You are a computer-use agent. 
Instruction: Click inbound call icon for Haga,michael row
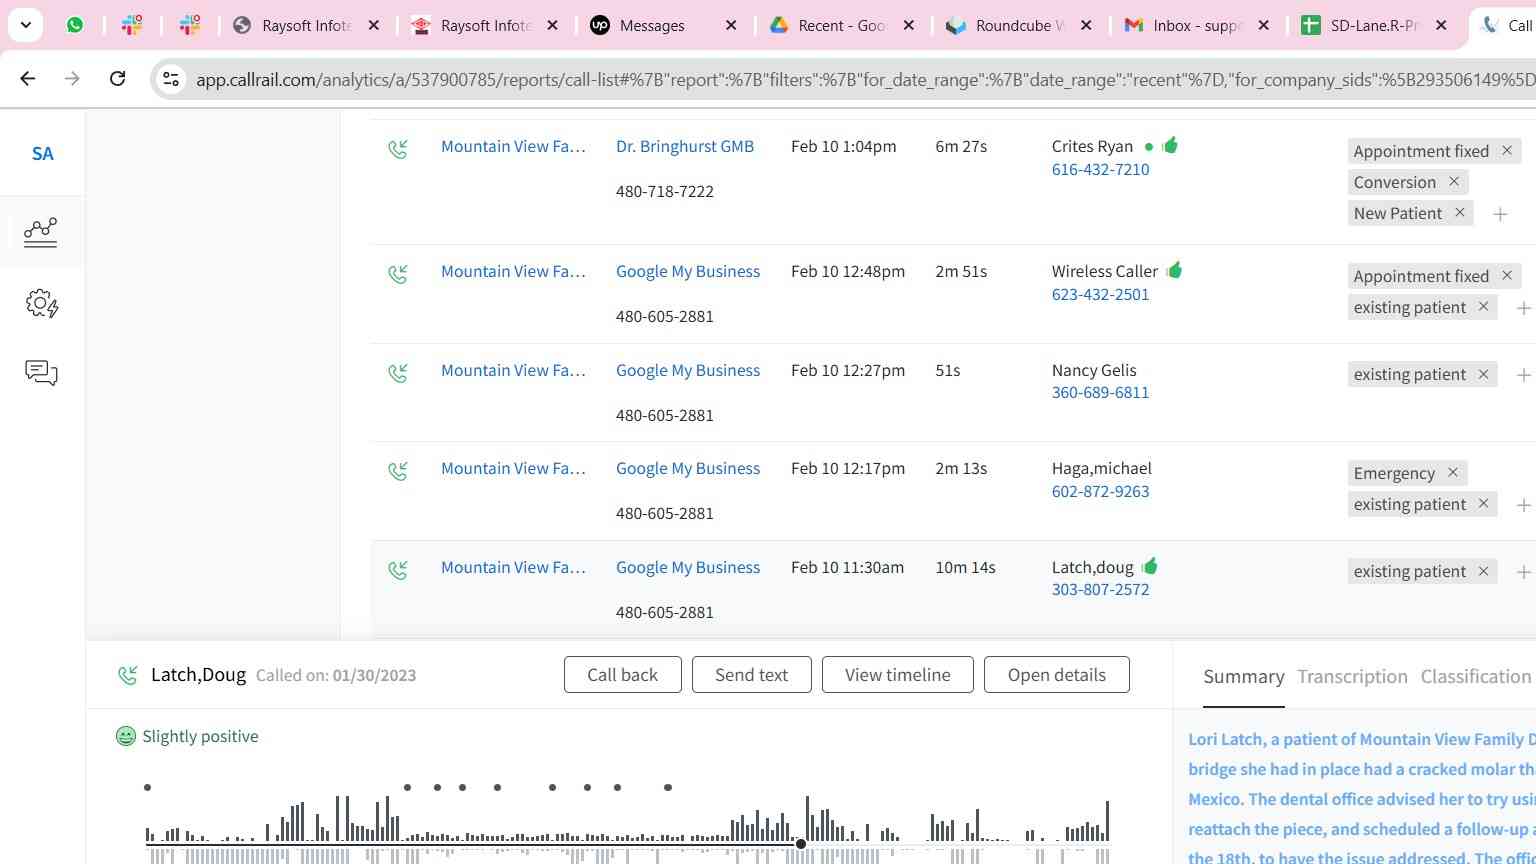coord(398,471)
